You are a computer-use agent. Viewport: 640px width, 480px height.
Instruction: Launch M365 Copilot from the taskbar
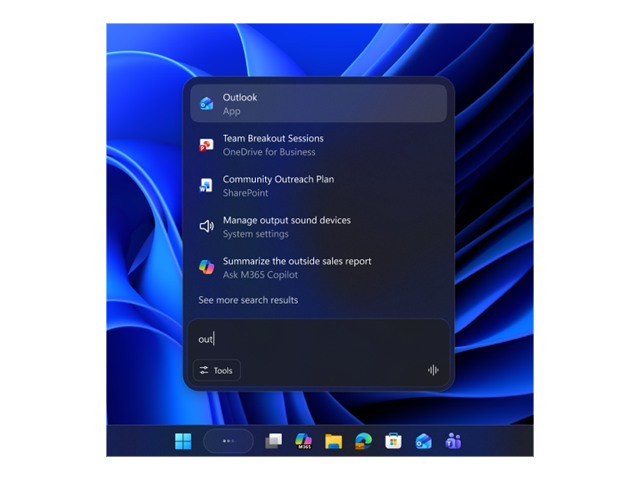(304, 441)
